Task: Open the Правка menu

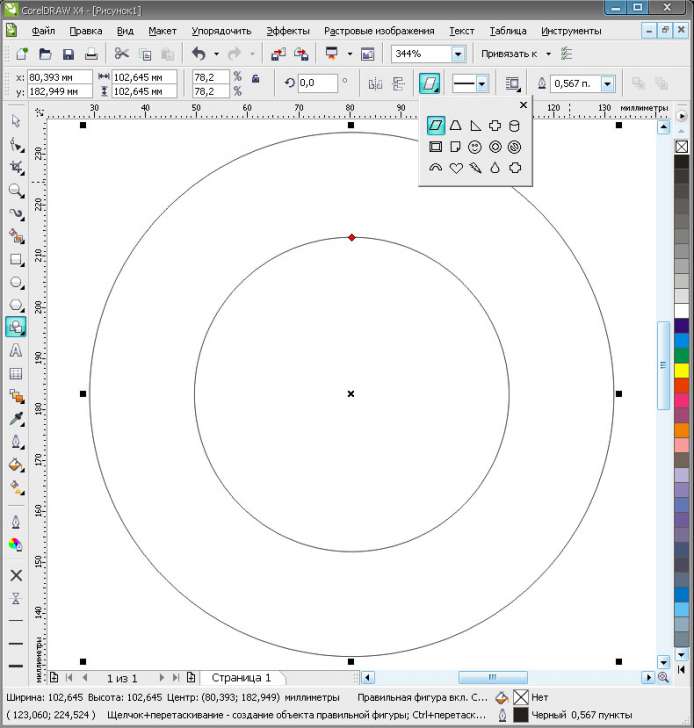Action: [x=86, y=31]
